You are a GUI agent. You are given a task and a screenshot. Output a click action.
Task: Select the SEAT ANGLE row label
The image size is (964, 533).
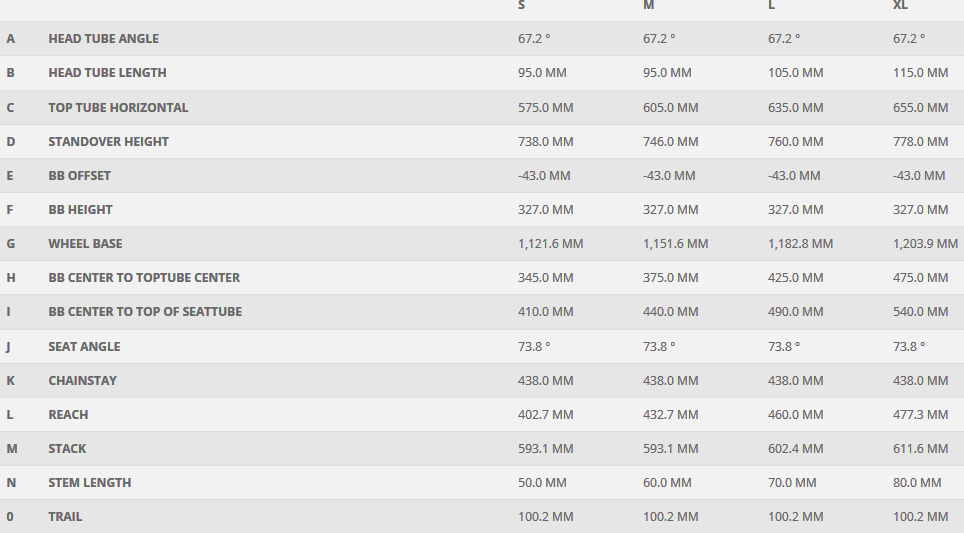tap(84, 346)
